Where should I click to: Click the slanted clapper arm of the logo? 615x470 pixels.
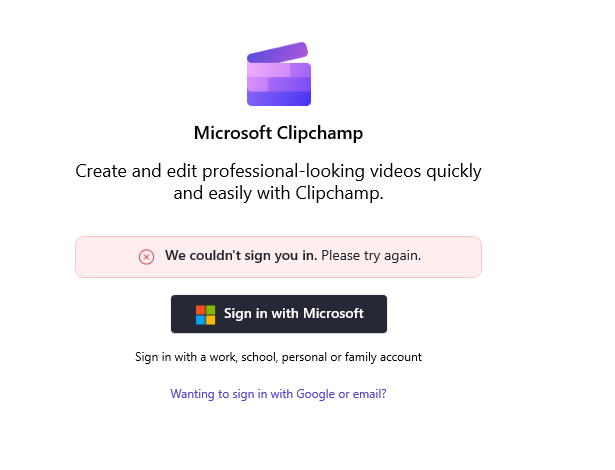pyautogui.click(x=277, y=52)
